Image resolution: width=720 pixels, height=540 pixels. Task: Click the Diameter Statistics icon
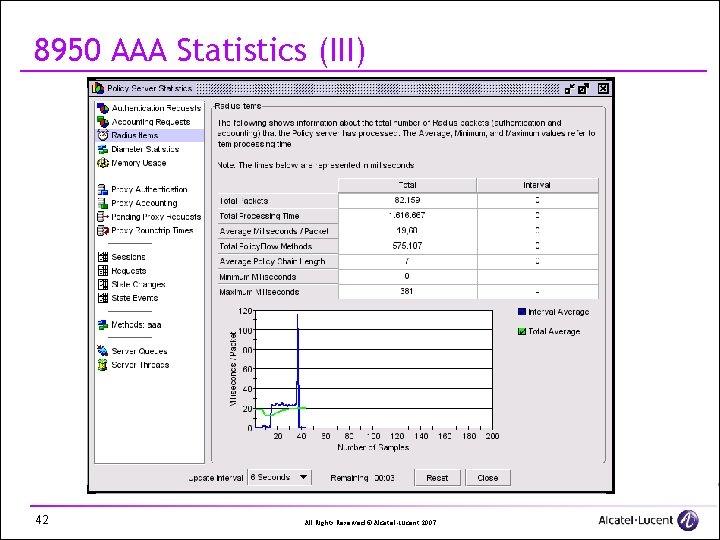(103, 149)
